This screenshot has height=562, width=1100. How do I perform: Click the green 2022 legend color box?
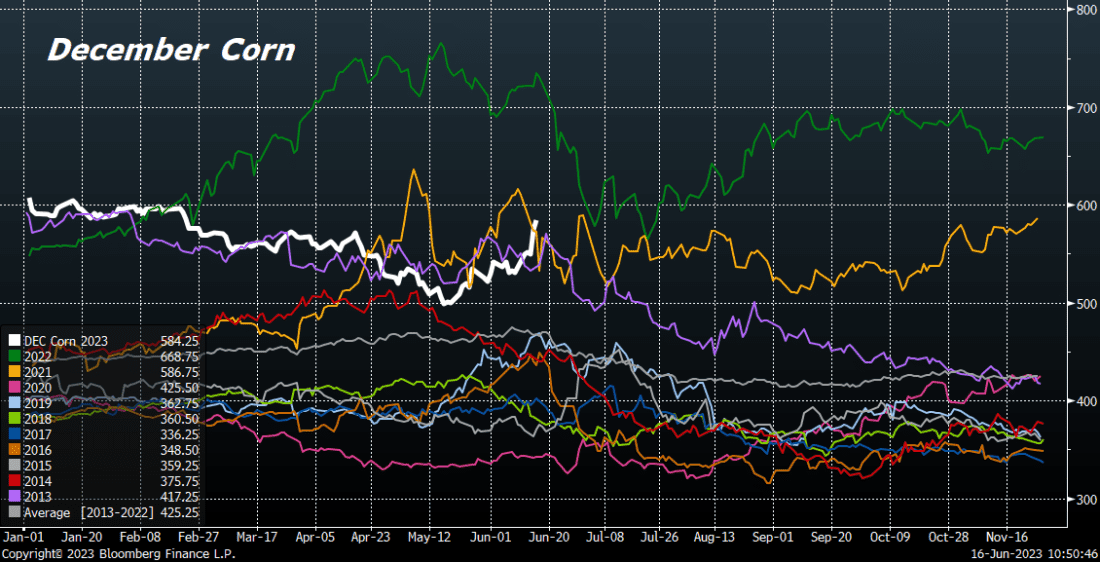(12, 356)
